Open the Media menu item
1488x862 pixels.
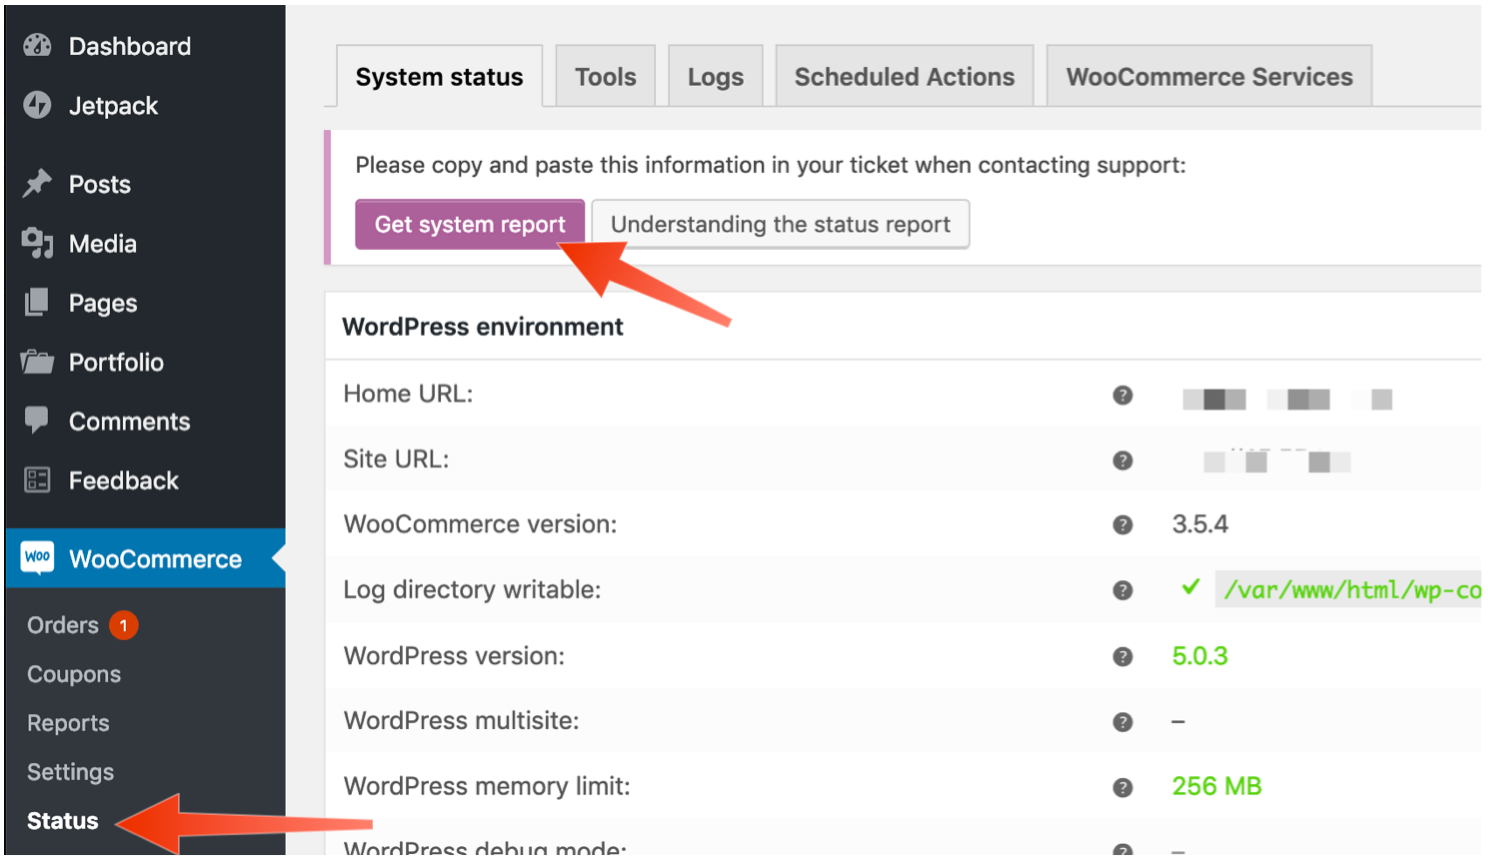(x=145, y=243)
